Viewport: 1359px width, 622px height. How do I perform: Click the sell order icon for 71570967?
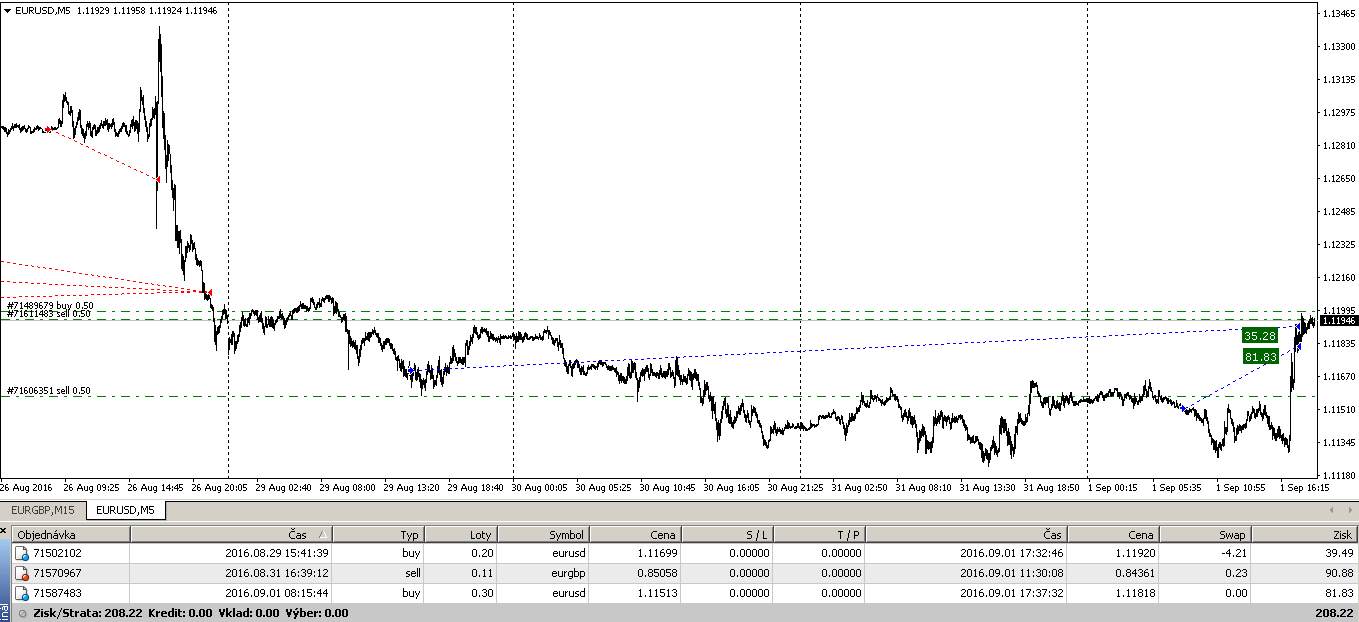coord(22,573)
